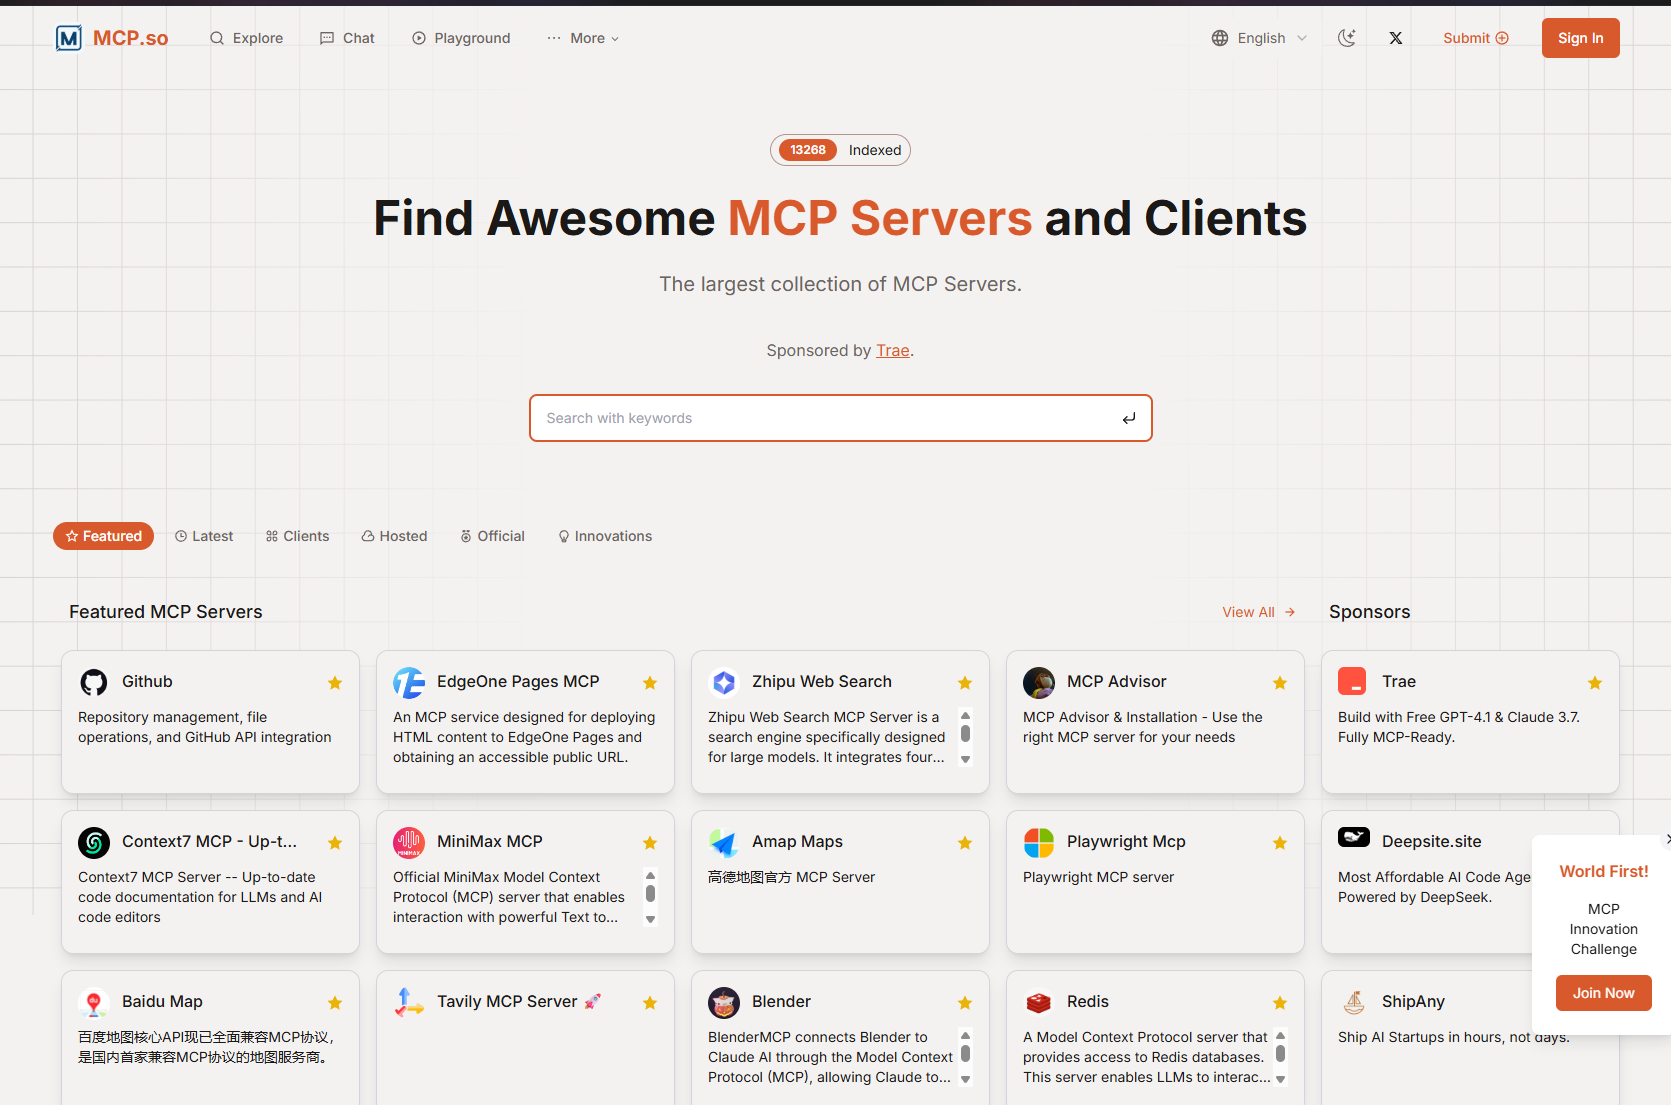Click the Github octocat icon
Screen dimensions: 1671x1105
coord(94,682)
